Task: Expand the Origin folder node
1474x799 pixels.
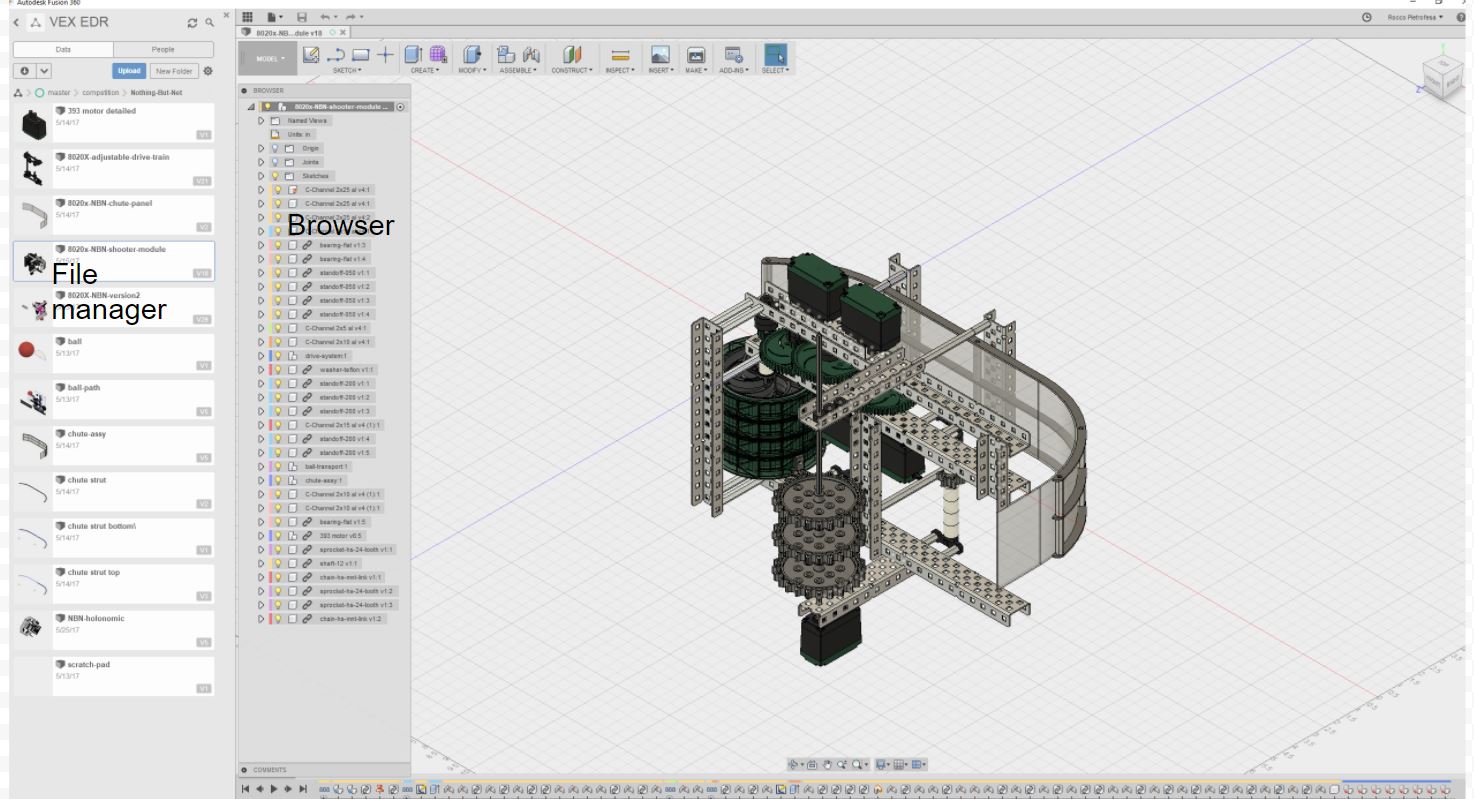Action: 262,148
